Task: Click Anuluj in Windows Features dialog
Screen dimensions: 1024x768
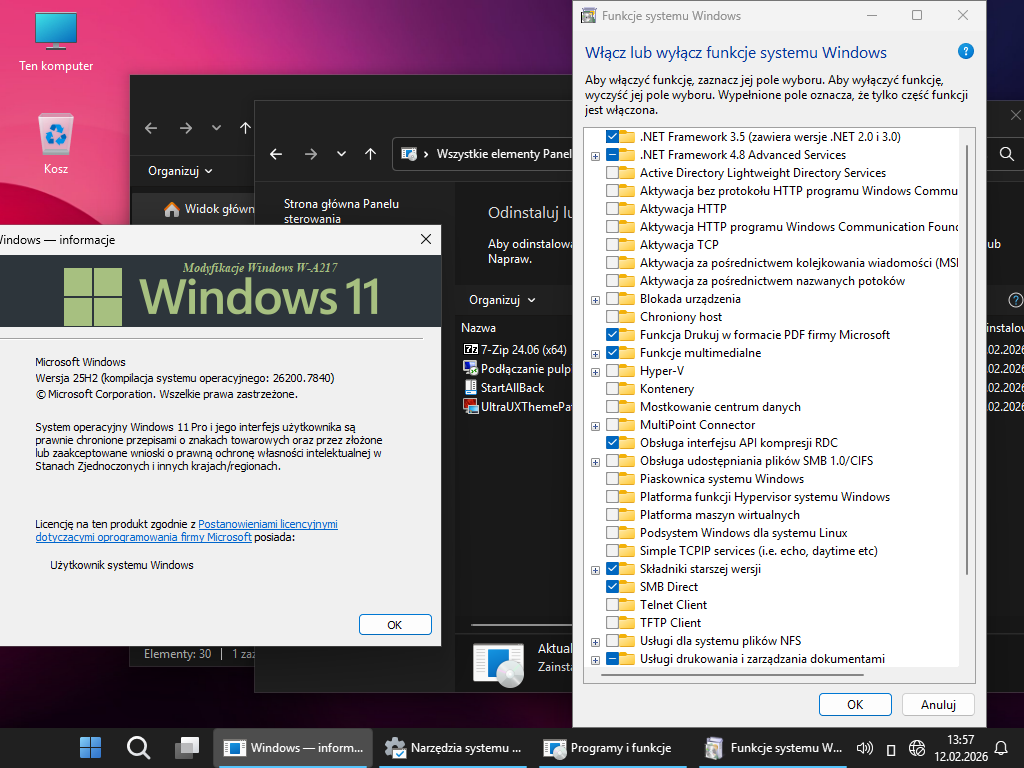Action: 938,704
